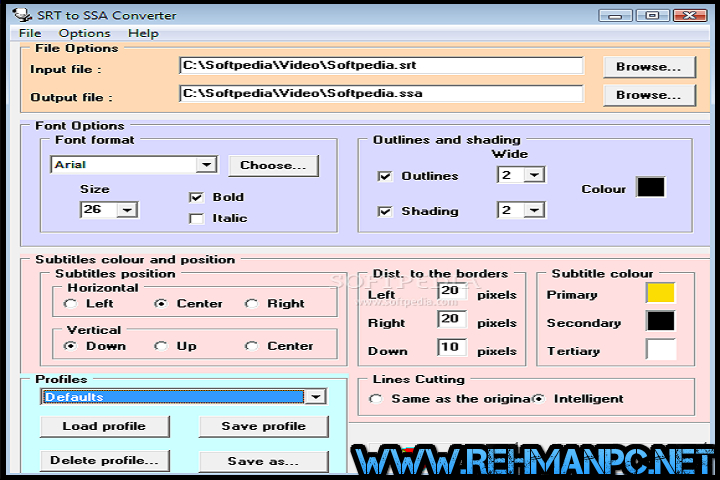Browse for the input file
The image size is (720, 480).
pos(648,67)
